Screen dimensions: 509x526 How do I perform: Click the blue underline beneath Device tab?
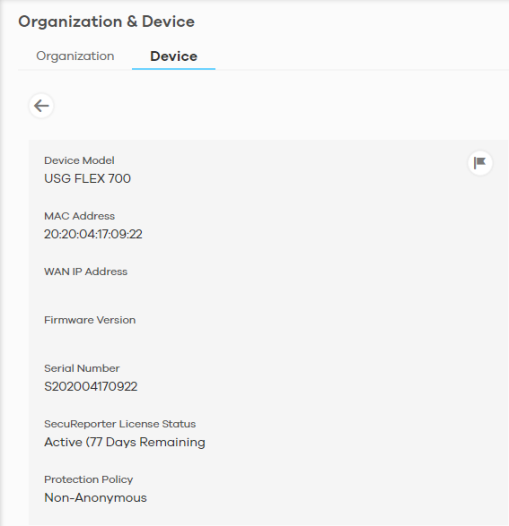(x=173, y=69)
